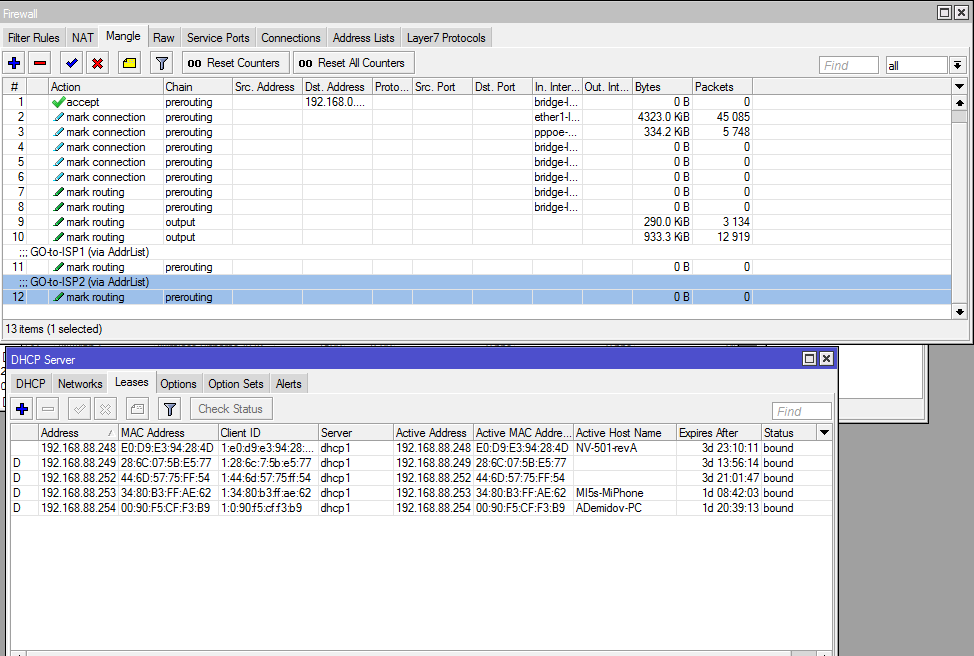The width and height of the screenshot is (974, 656).
Task: Switch to Filter Rules tab
Action: (x=34, y=38)
